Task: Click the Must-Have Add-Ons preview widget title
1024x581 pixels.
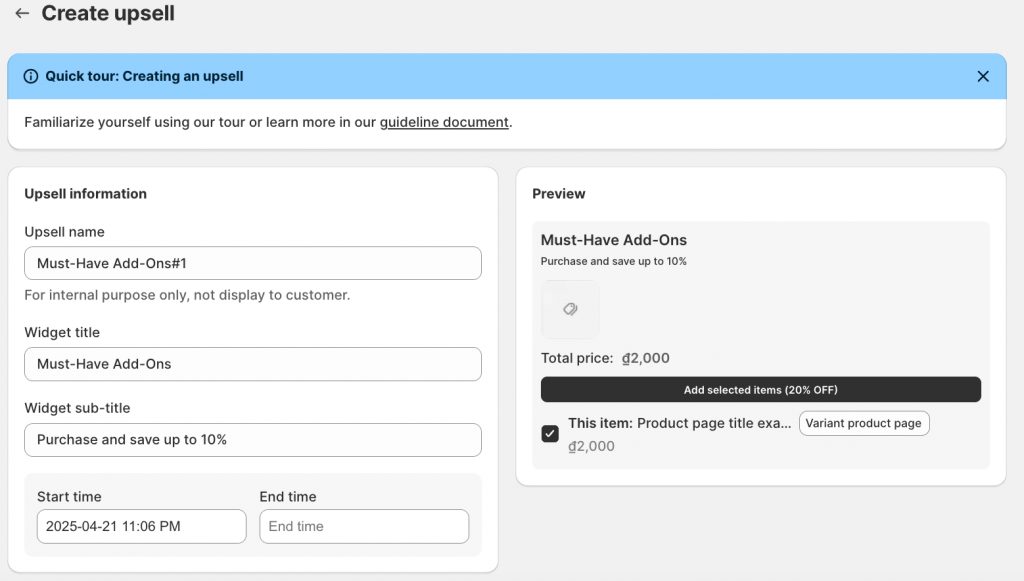Action: click(x=613, y=240)
